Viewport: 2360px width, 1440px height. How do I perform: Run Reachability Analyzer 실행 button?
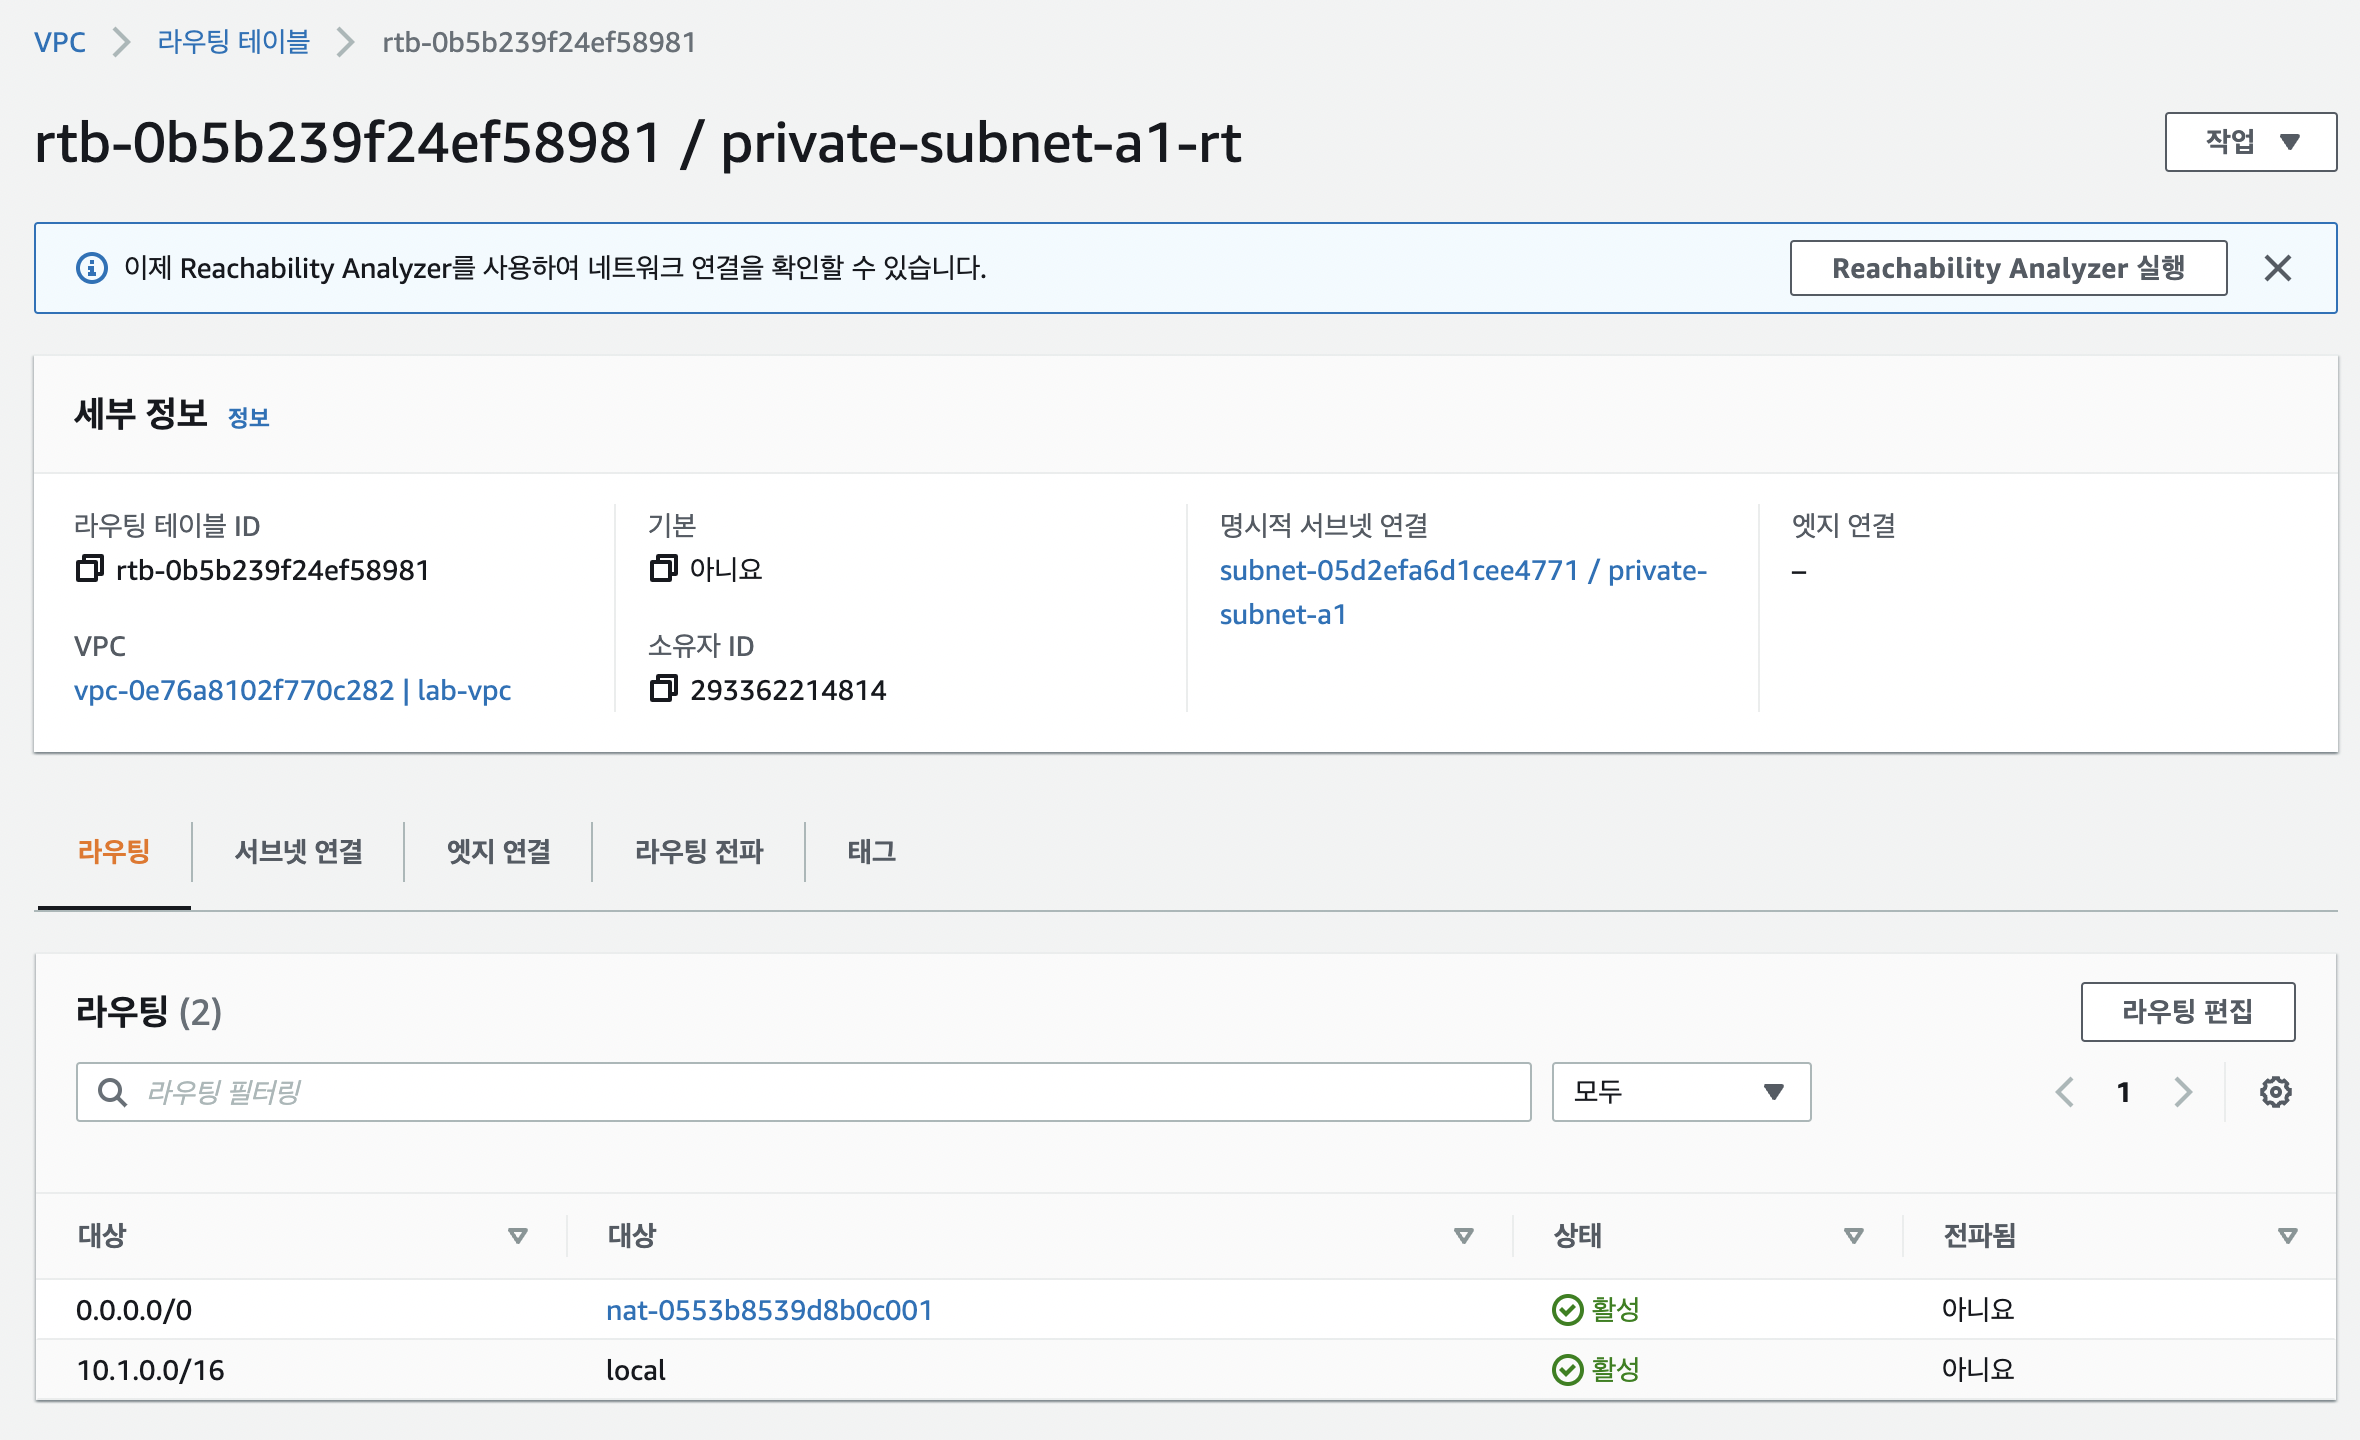point(2007,268)
